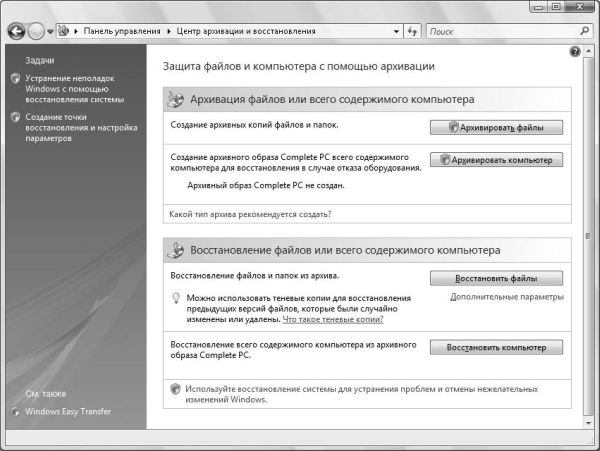Click the Forward navigation arrow button
600x451 pixels.
[36, 31]
